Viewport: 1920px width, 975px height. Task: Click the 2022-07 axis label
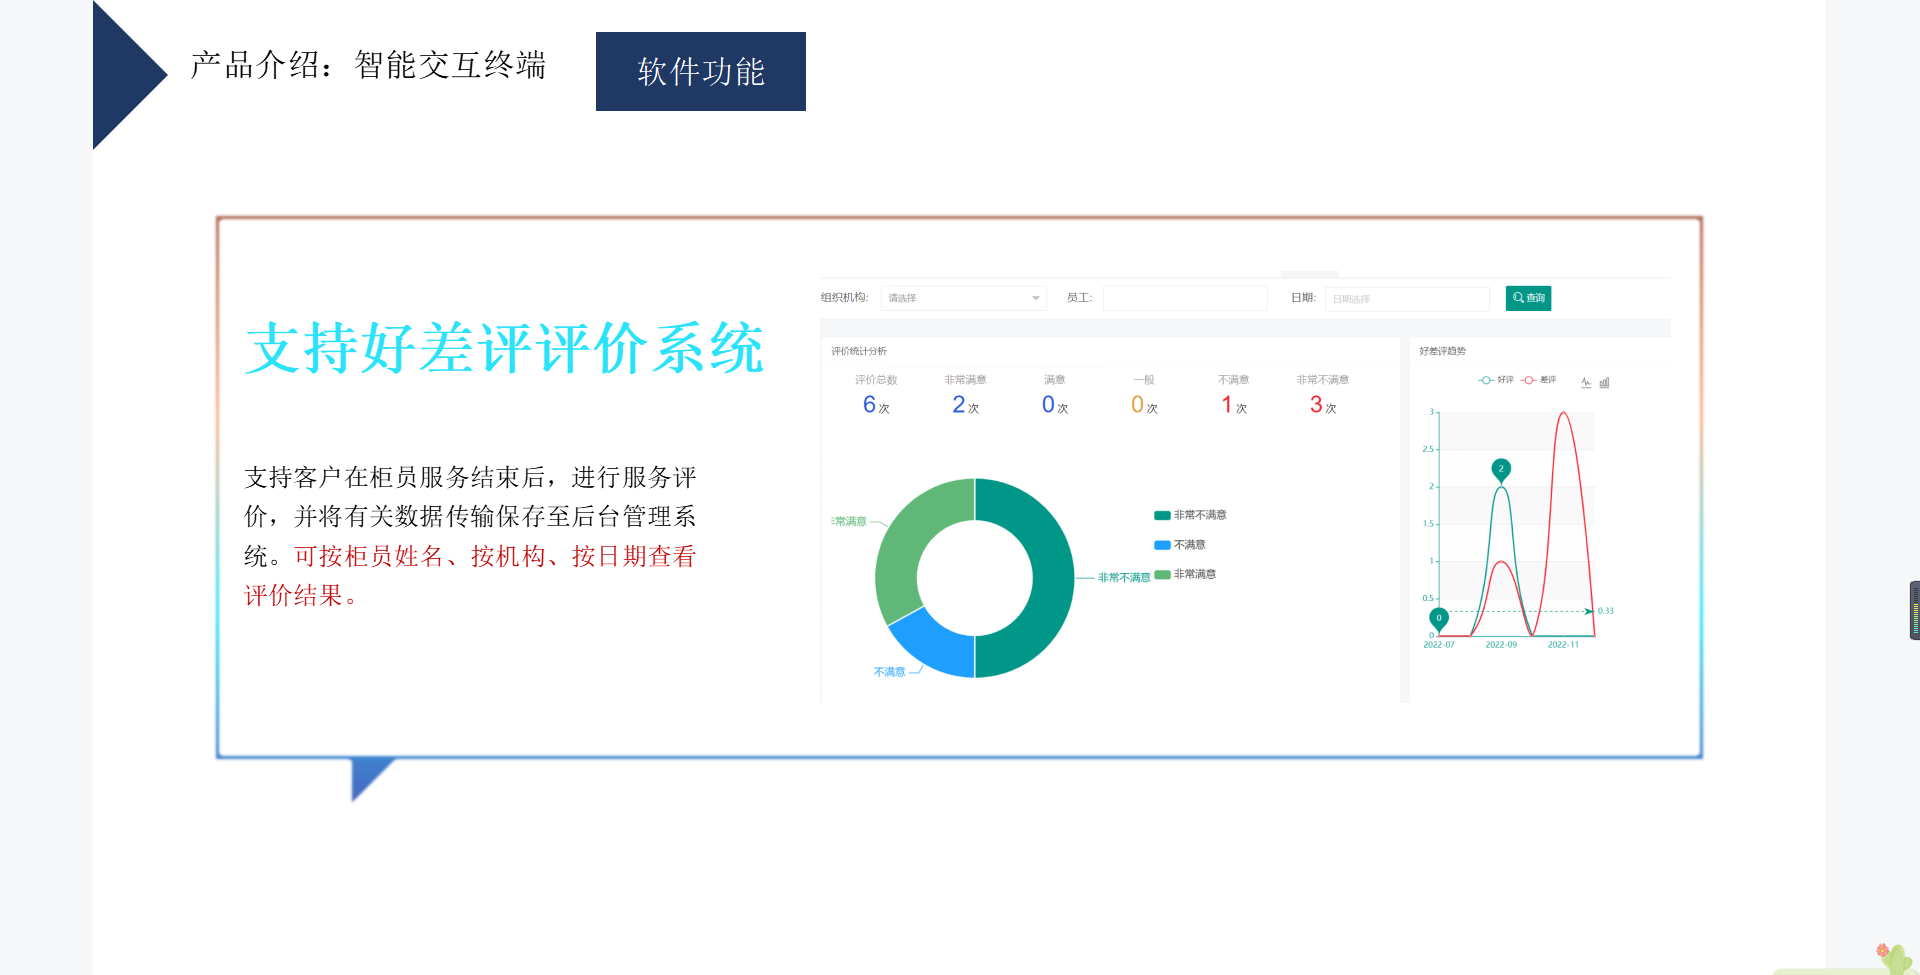tap(1439, 645)
